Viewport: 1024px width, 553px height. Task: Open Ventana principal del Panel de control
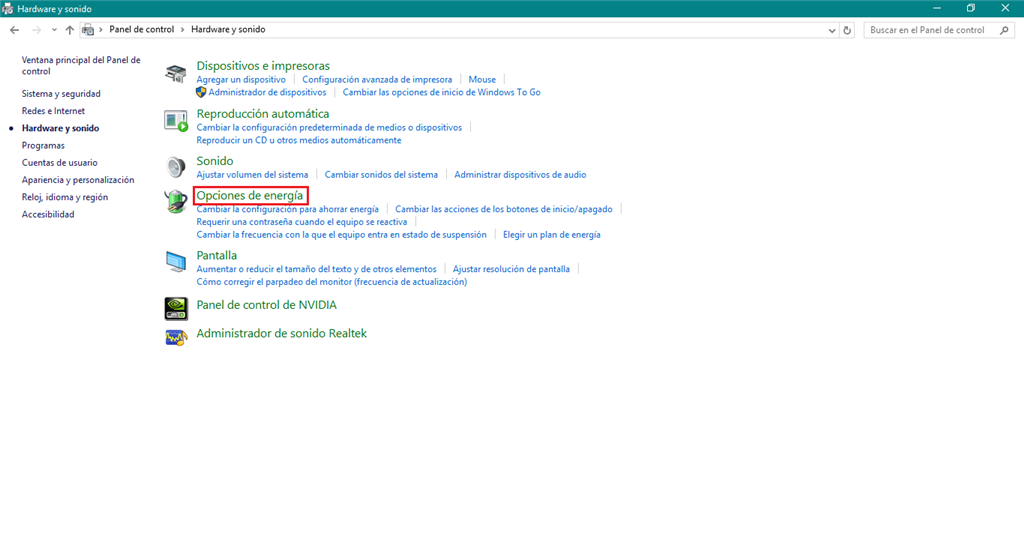81,65
